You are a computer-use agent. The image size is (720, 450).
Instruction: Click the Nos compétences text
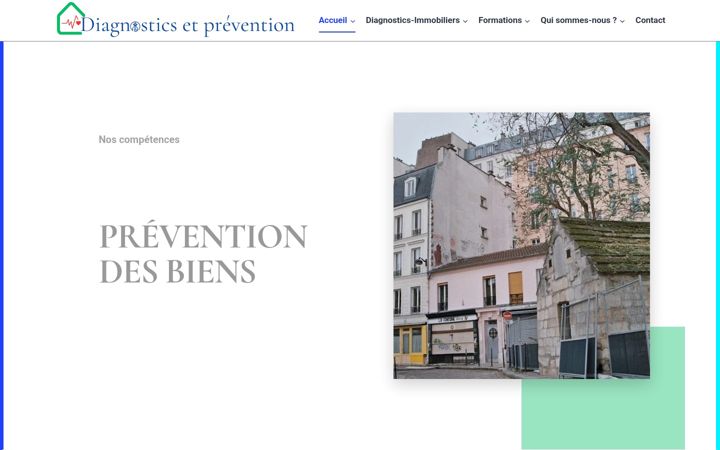[139, 140]
